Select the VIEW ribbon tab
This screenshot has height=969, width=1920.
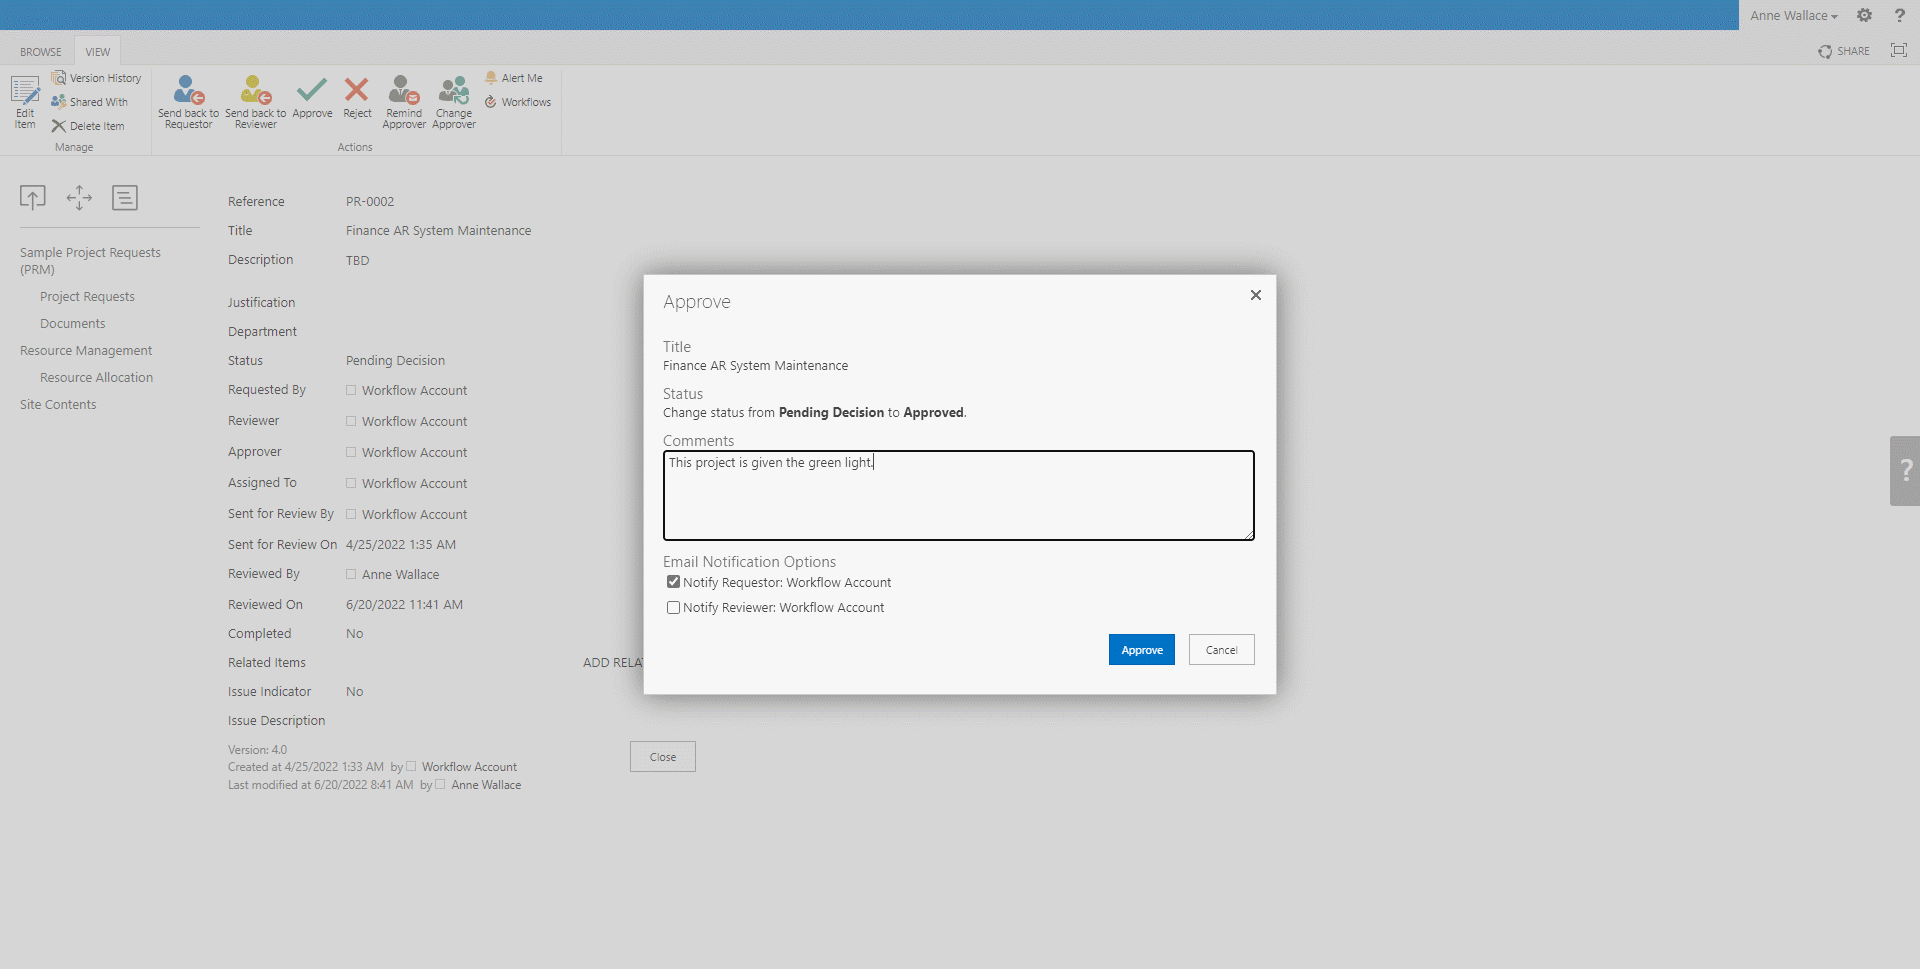point(98,52)
